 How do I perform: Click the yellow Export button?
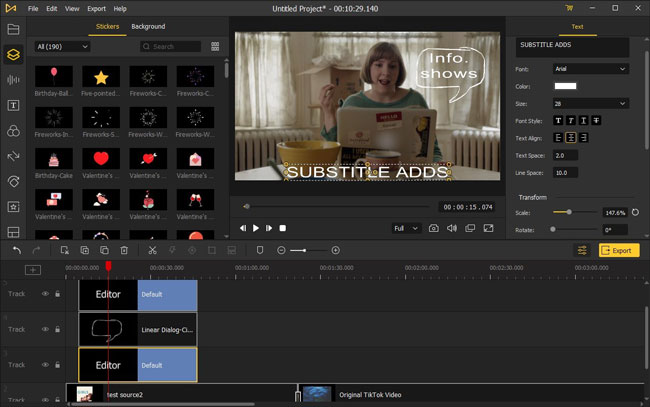click(618, 250)
